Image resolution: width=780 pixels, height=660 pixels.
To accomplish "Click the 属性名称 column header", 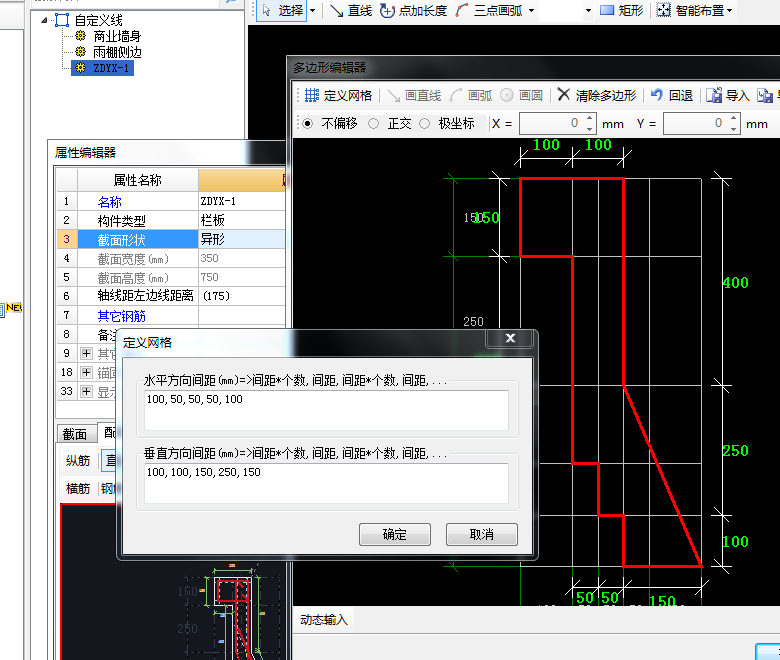I will click(138, 180).
